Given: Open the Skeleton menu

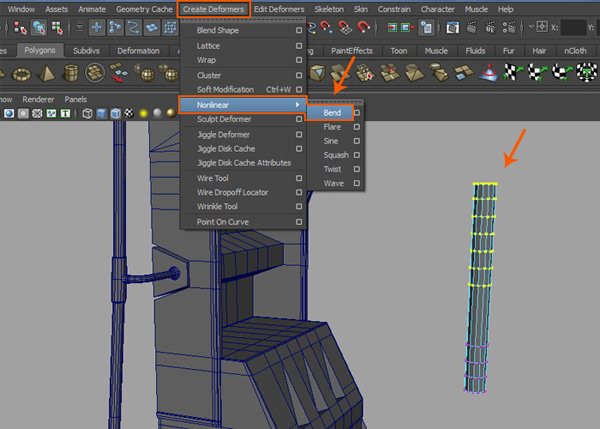Looking at the screenshot, I should pyautogui.click(x=329, y=9).
